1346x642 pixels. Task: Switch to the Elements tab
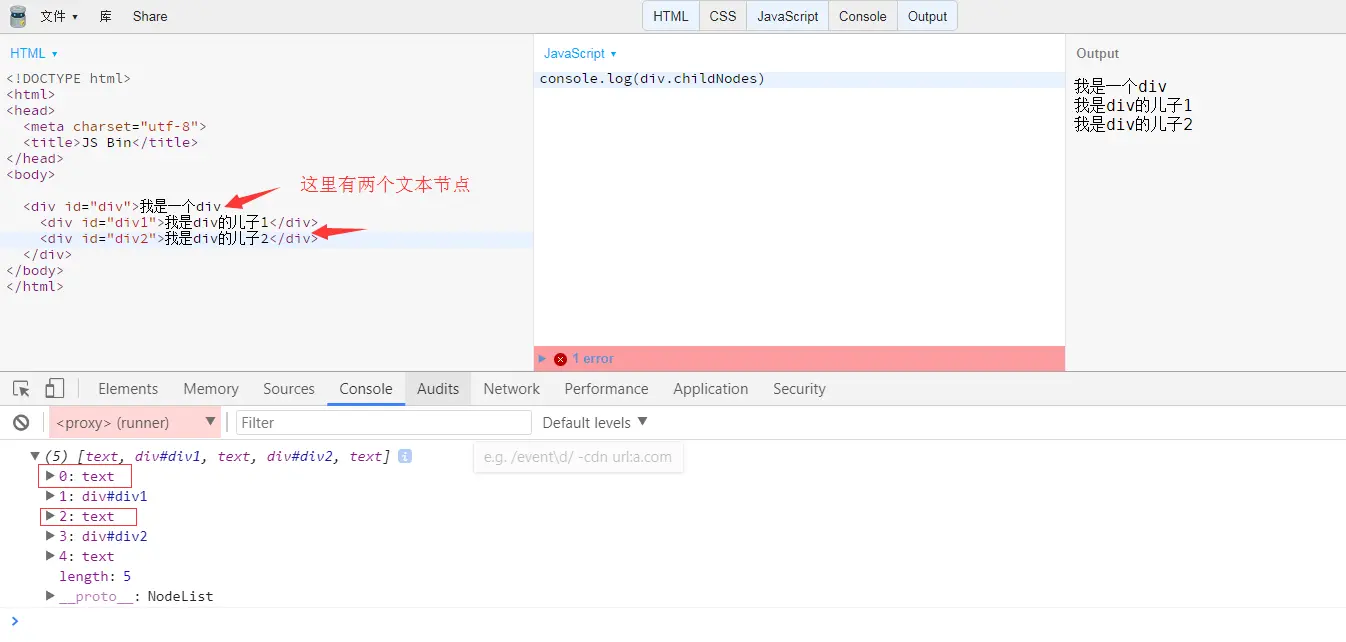128,389
